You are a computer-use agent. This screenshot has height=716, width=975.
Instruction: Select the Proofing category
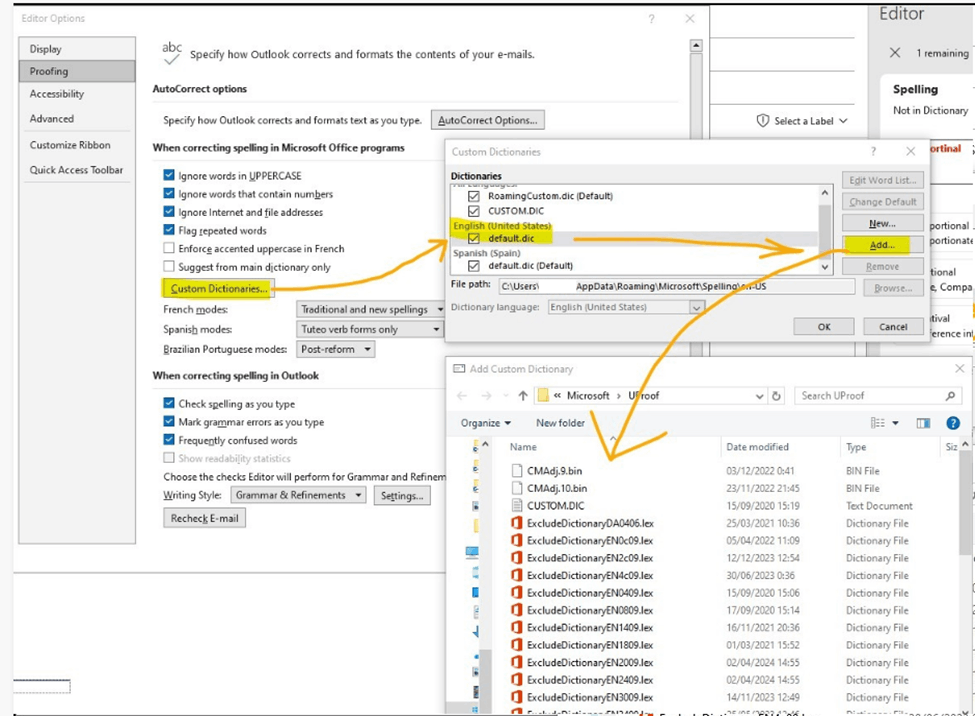pos(77,71)
